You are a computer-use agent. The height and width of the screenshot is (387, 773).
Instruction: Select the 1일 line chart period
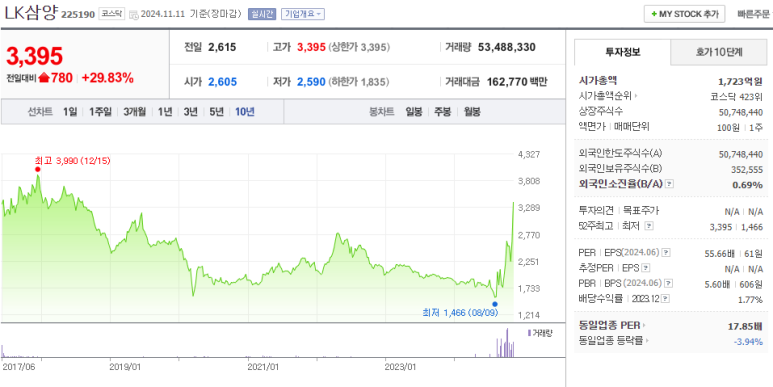tap(70, 112)
